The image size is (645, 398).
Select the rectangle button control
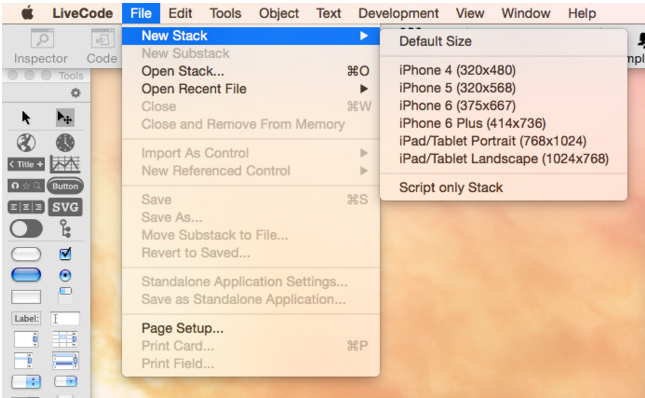pos(26,296)
